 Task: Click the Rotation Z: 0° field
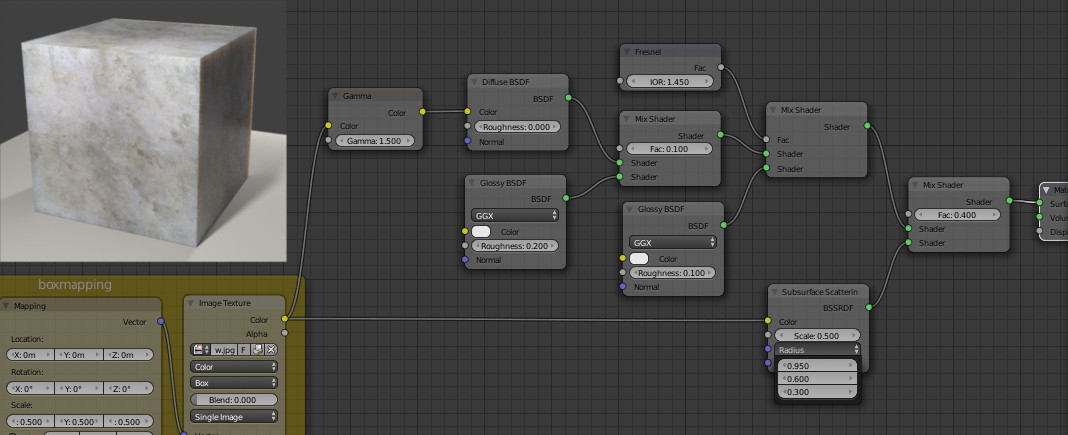(129, 388)
